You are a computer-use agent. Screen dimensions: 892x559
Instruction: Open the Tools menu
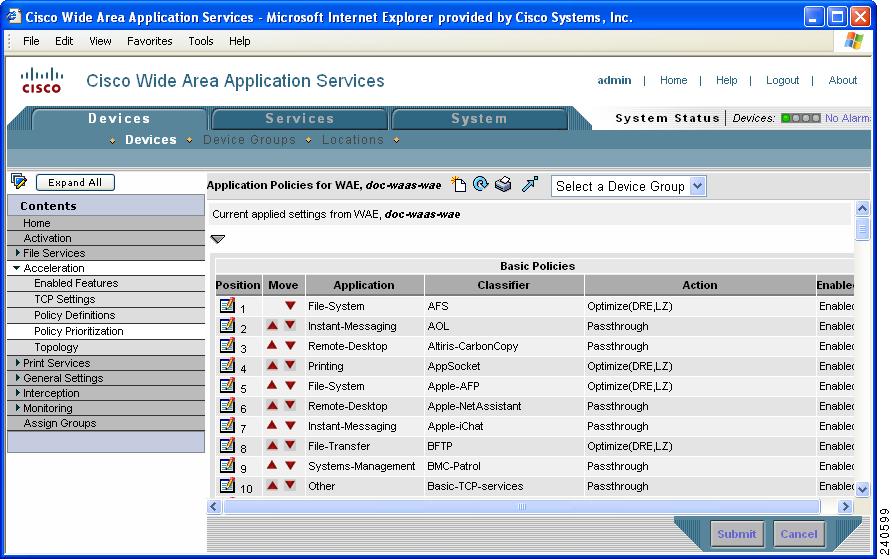point(201,41)
